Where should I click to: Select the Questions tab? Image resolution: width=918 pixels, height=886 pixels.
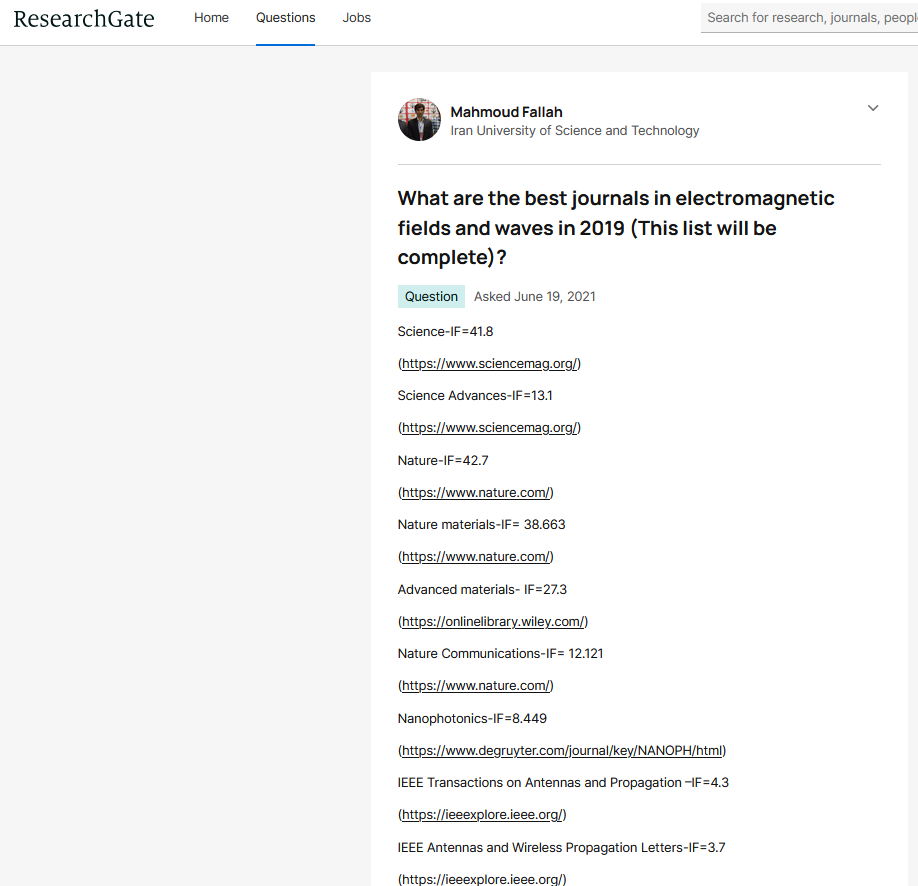click(285, 18)
